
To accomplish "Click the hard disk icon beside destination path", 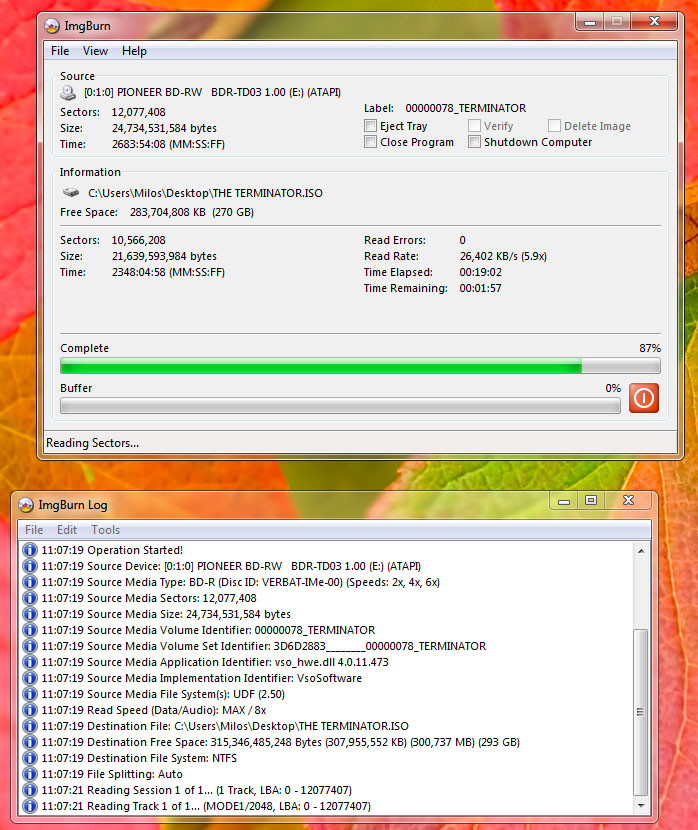I will 71,192.
